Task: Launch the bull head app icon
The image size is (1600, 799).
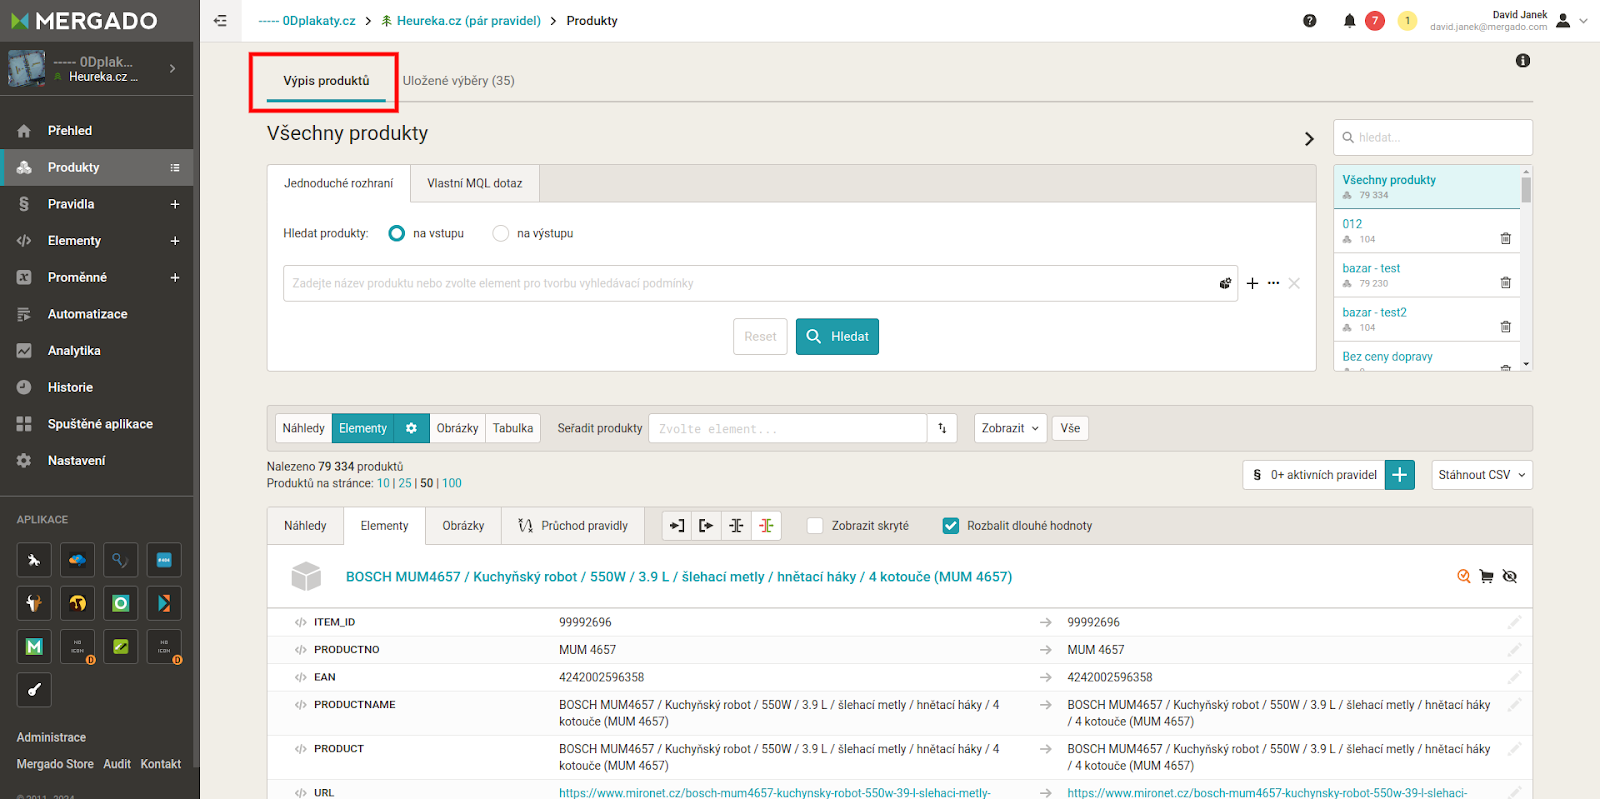Action: pos(34,603)
